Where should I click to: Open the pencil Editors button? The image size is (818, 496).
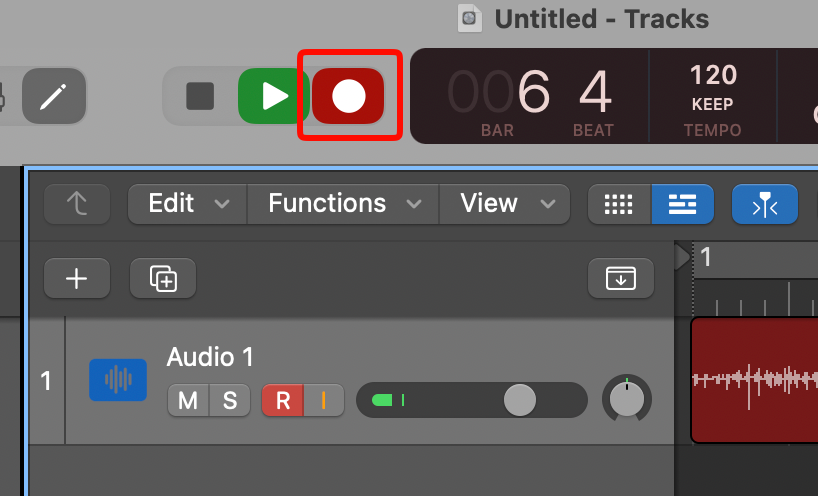[54, 96]
